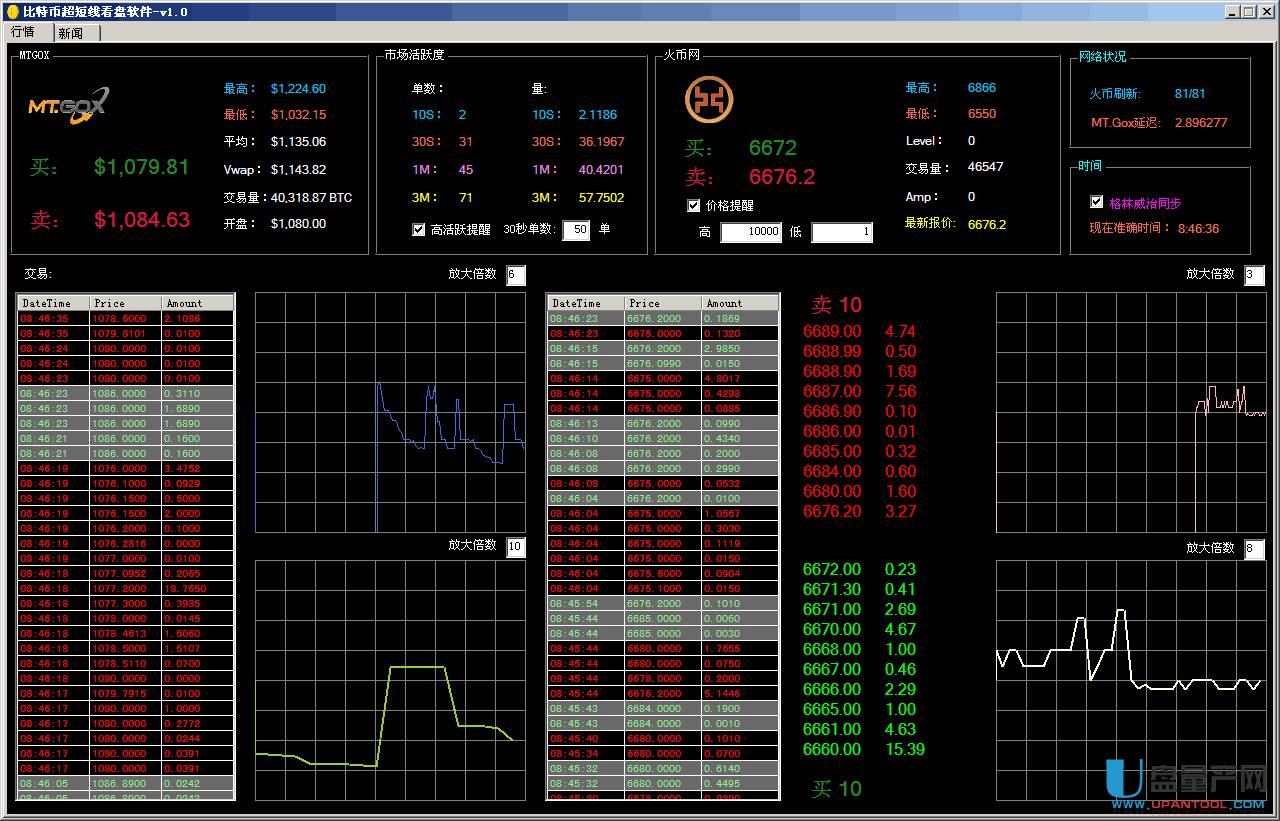Click the 30秒单数 input box
The image size is (1280, 821).
coord(576,231)
